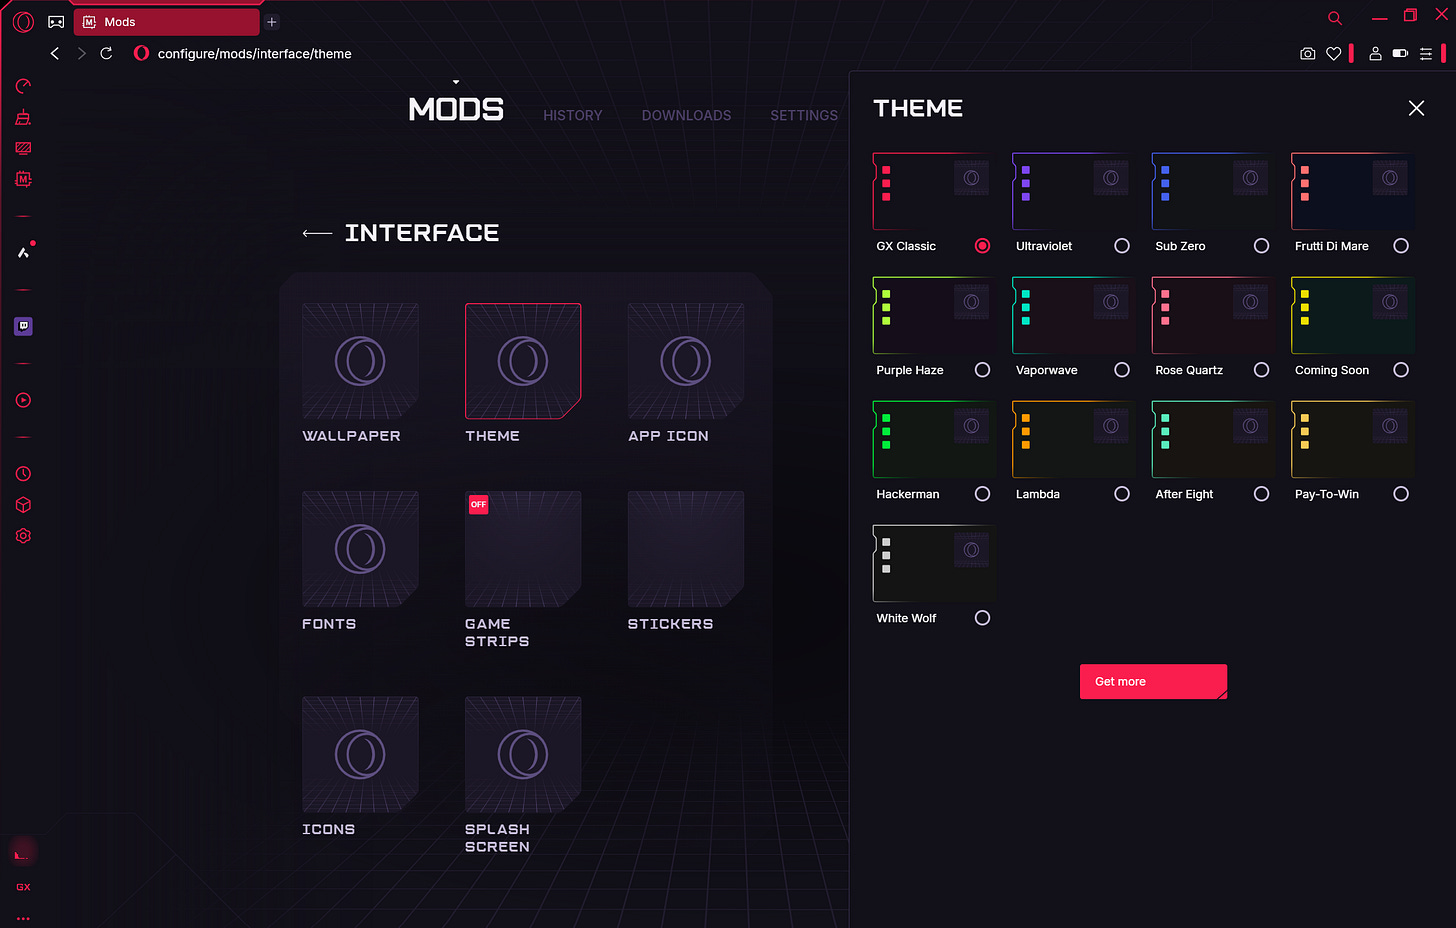This screenshot has width=1456, height=928.
Task: Take a snapshot with camera icon
Action: (1307, 53)
